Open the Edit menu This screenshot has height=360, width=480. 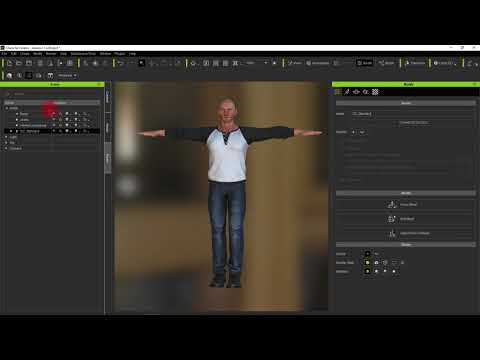[14, 54]
